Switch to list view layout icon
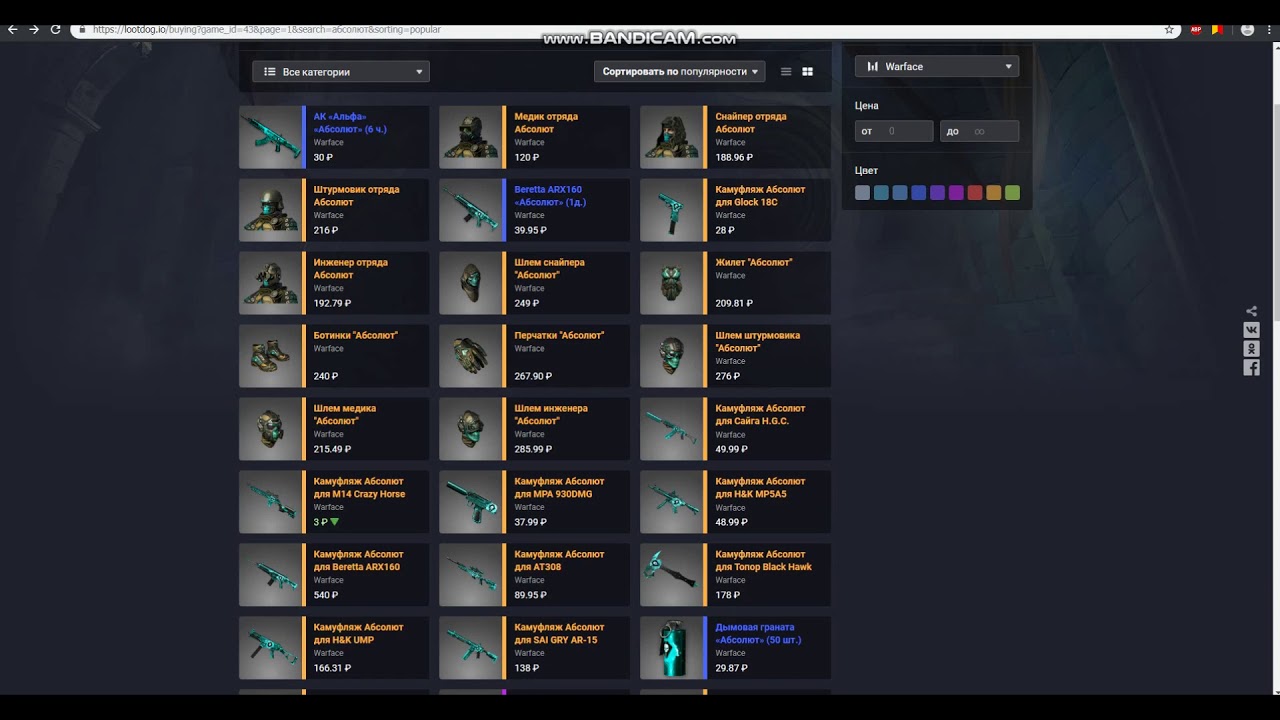1280x720 pixels. coord(786,72)
